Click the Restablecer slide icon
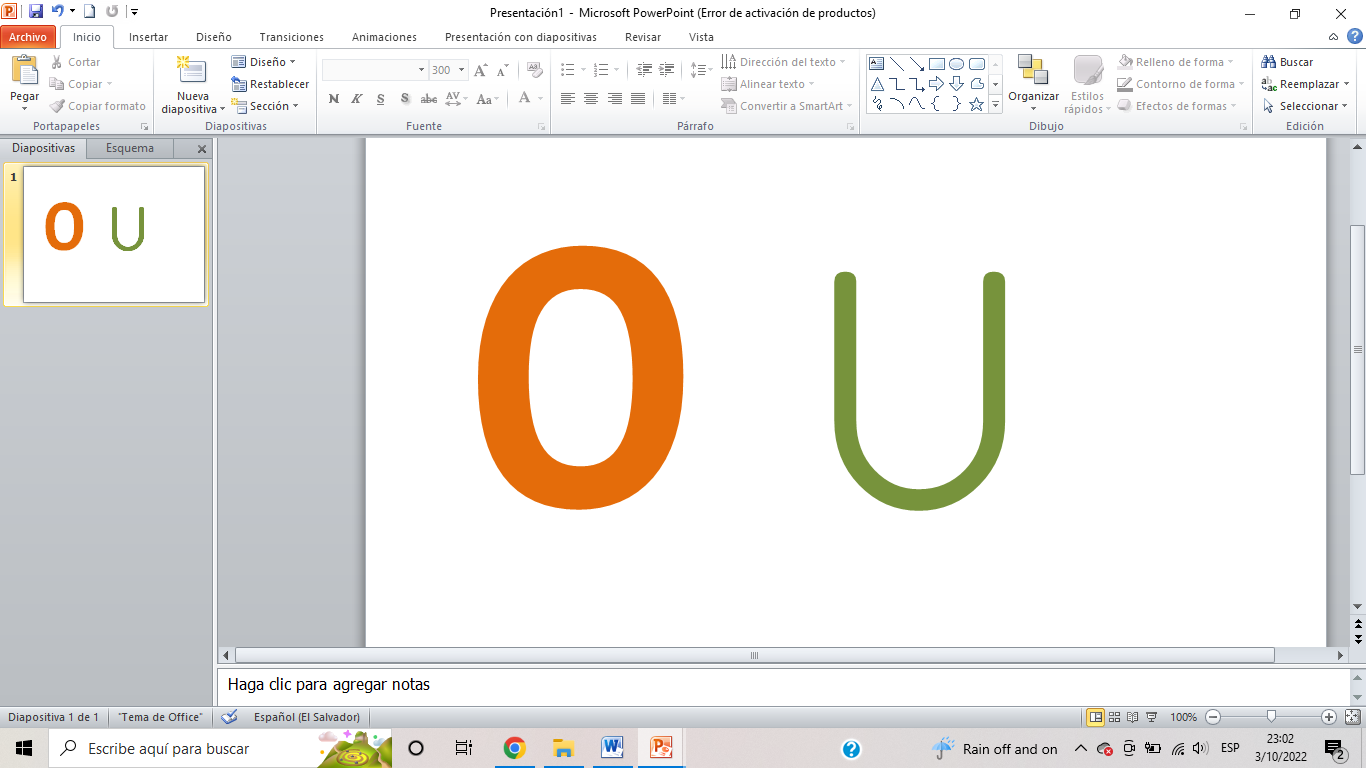This screenshot has height=768, width=1366. 270,84
